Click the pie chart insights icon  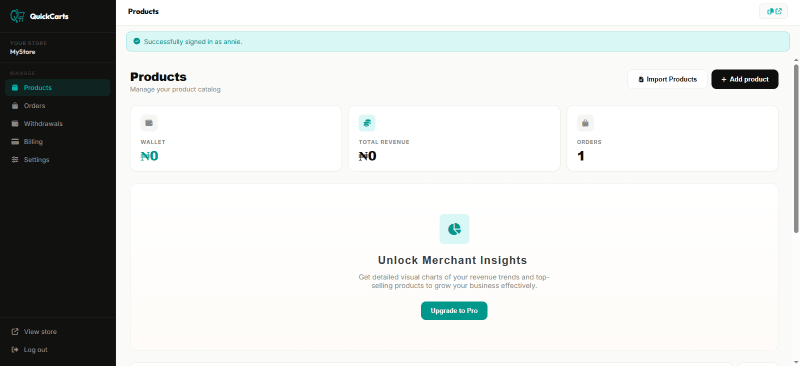[454, 229]
